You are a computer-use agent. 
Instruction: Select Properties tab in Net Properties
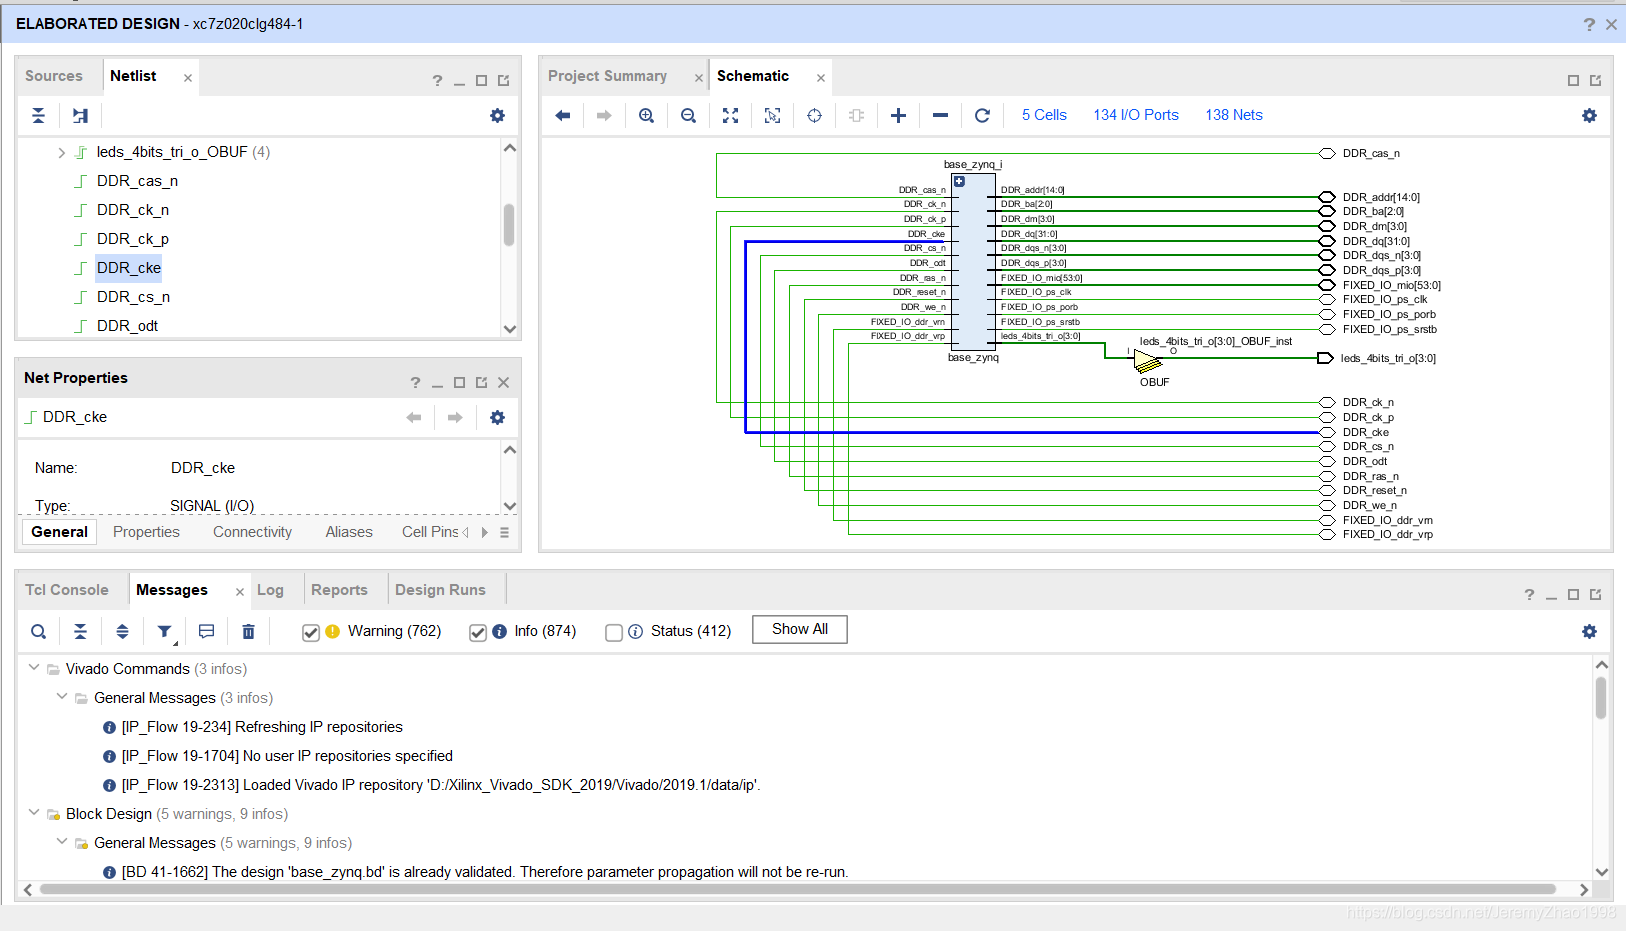(146, 532)
